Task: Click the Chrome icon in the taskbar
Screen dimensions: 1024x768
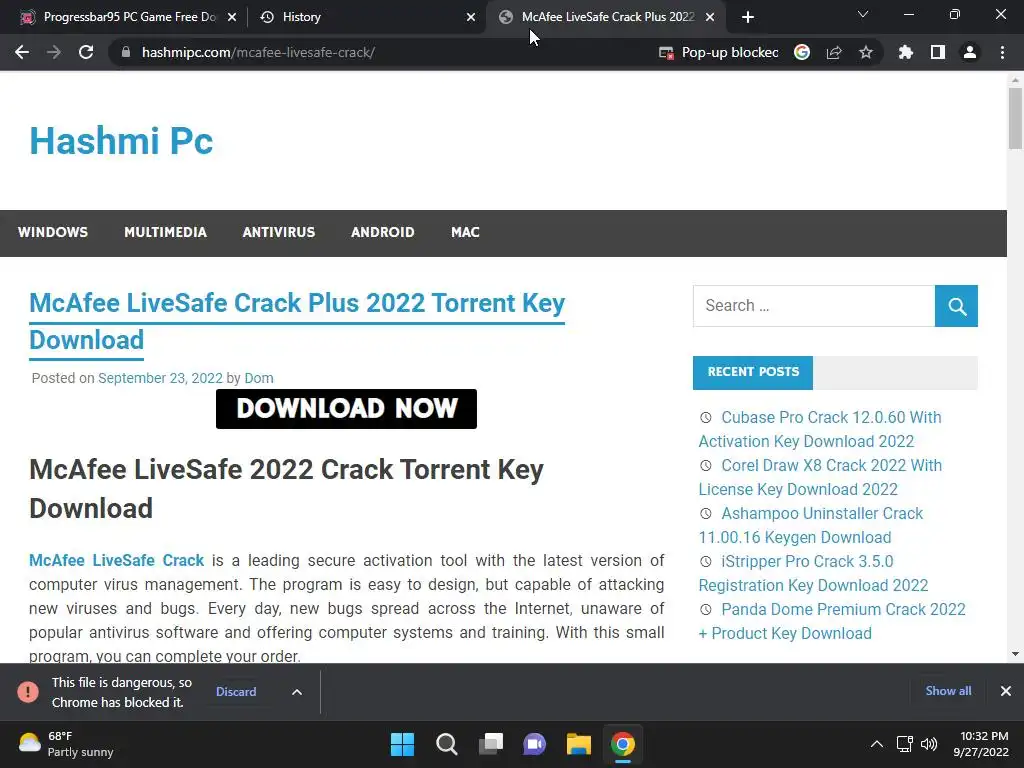Action: [x=622, y=744]
